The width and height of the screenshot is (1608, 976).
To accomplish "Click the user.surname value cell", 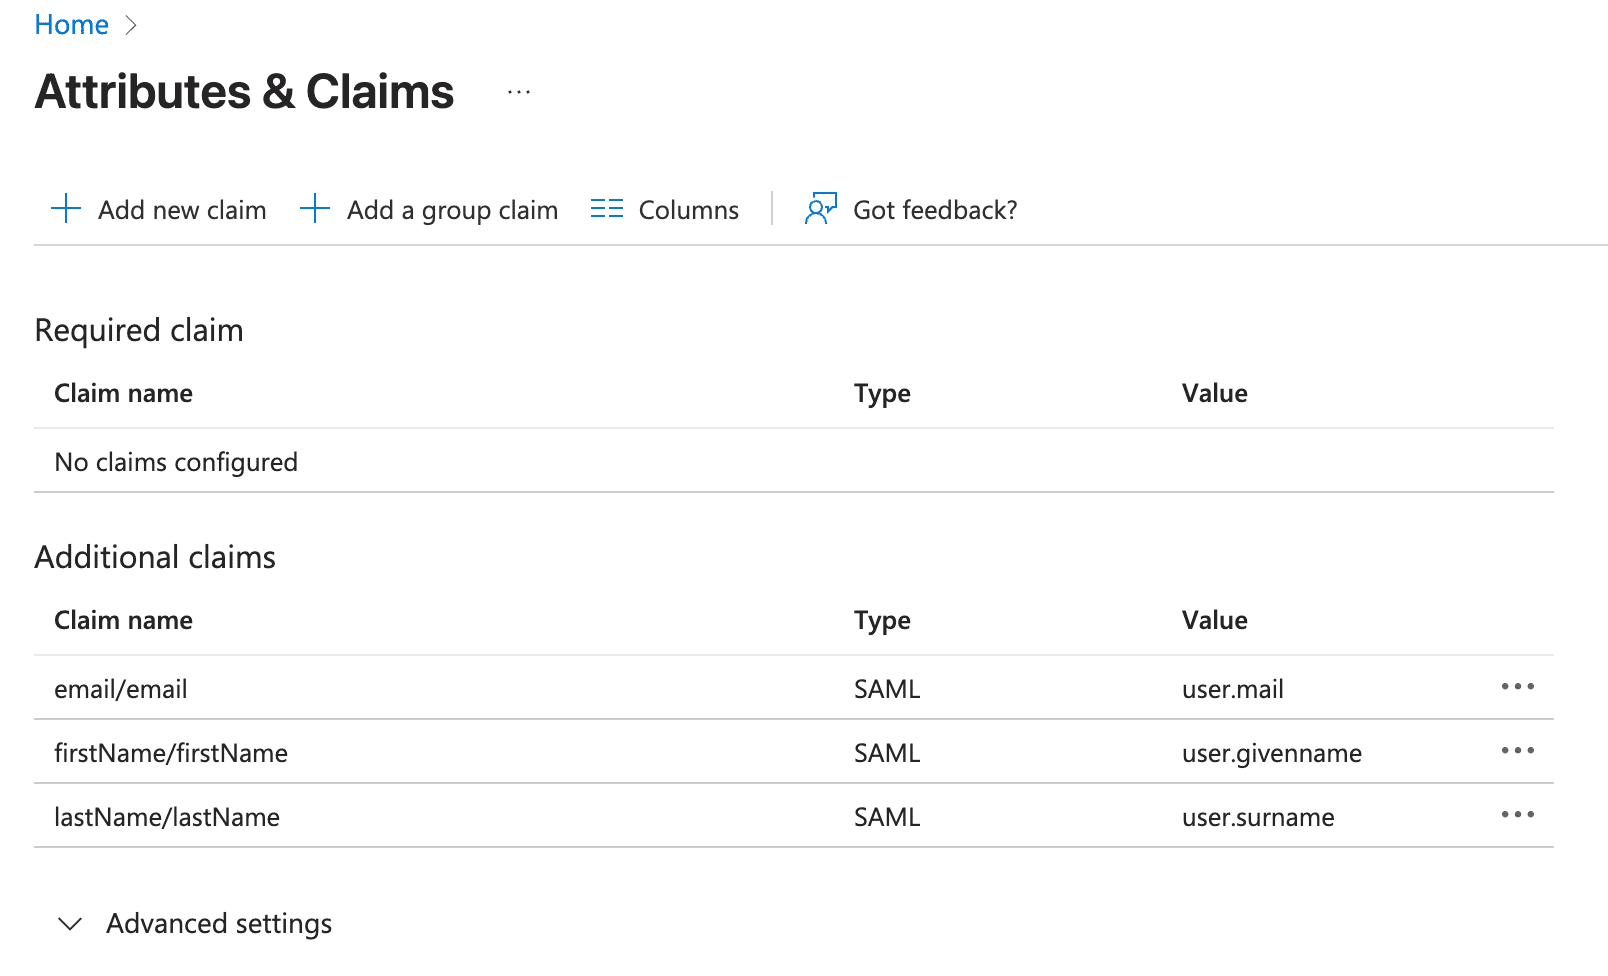I will tap(1257, 817).
